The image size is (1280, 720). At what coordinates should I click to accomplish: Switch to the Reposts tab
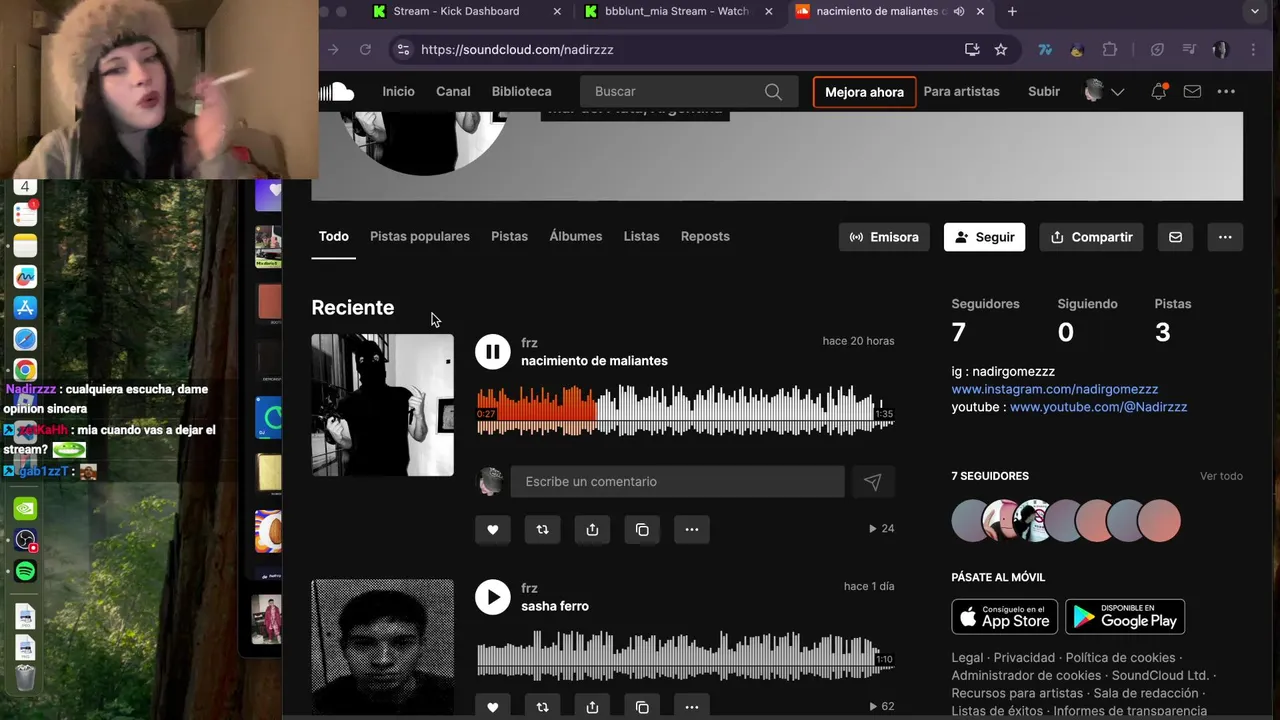coord(705,236)
